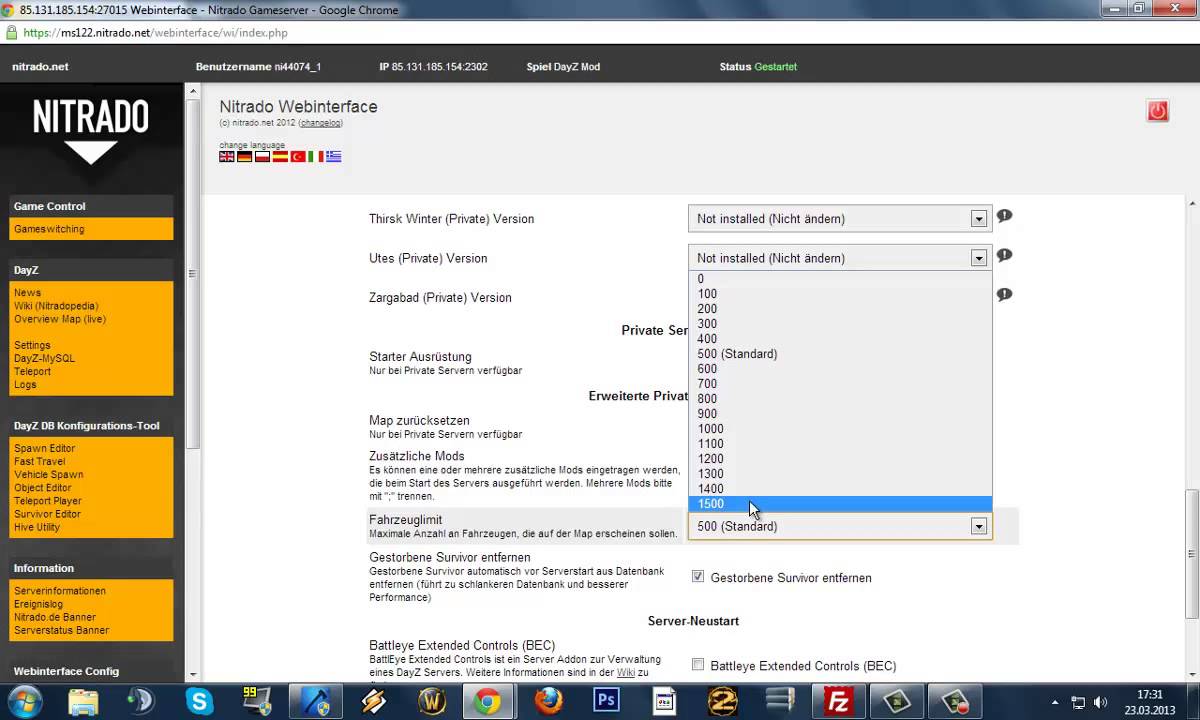
Task: Open Wiki (Nitradopedia) link
Action: point(56,306)
